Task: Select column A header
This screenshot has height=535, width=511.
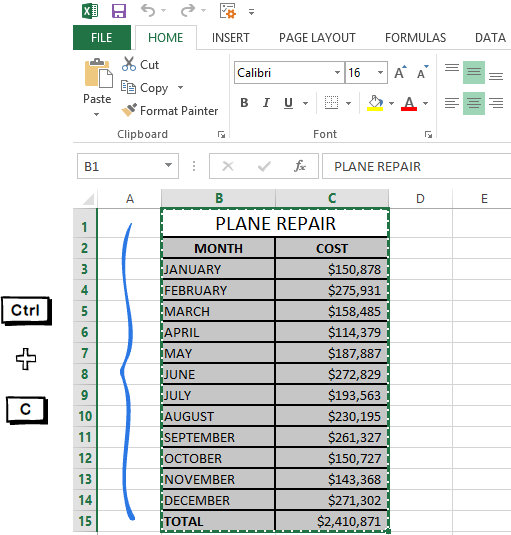Action: click(x=130, y=199)
